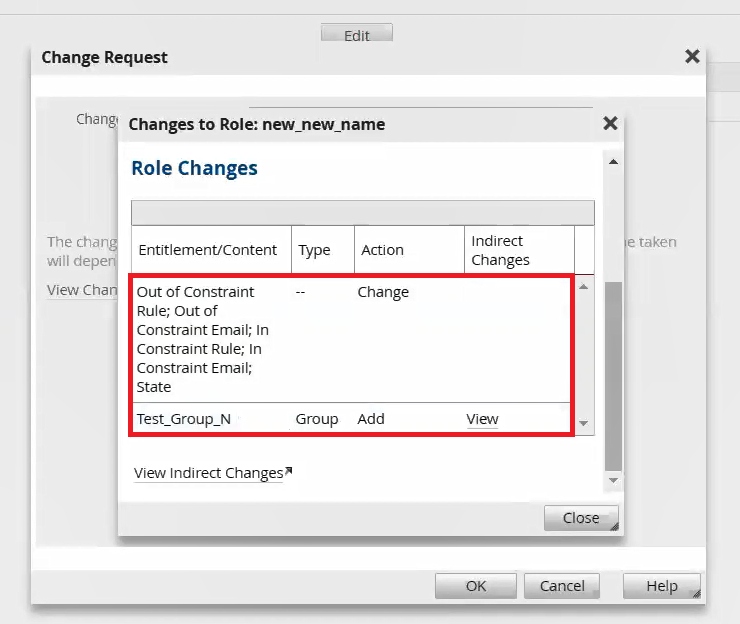The height and width of the screenshot is (624, 740).
Task: Close the Change Request dialog with X
Action: pos(691,57)
